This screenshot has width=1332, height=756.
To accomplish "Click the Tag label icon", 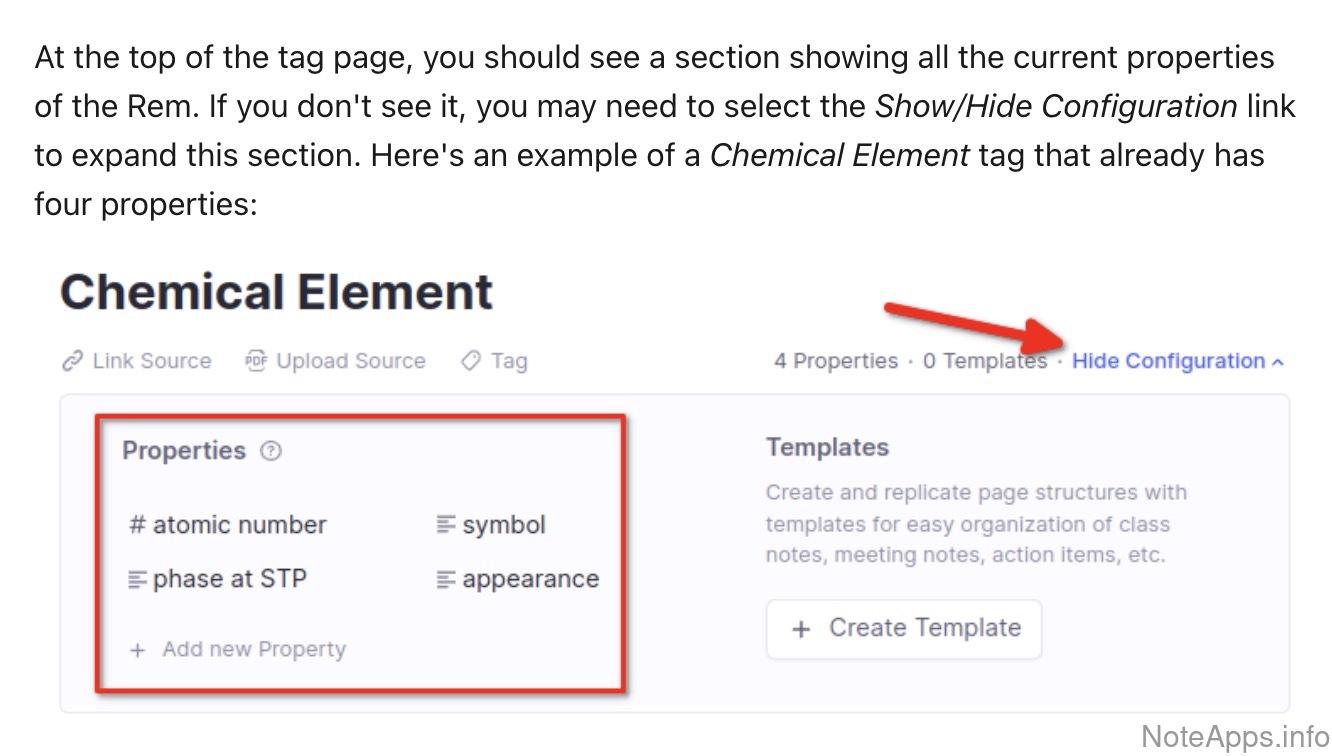I will point(470,361).
